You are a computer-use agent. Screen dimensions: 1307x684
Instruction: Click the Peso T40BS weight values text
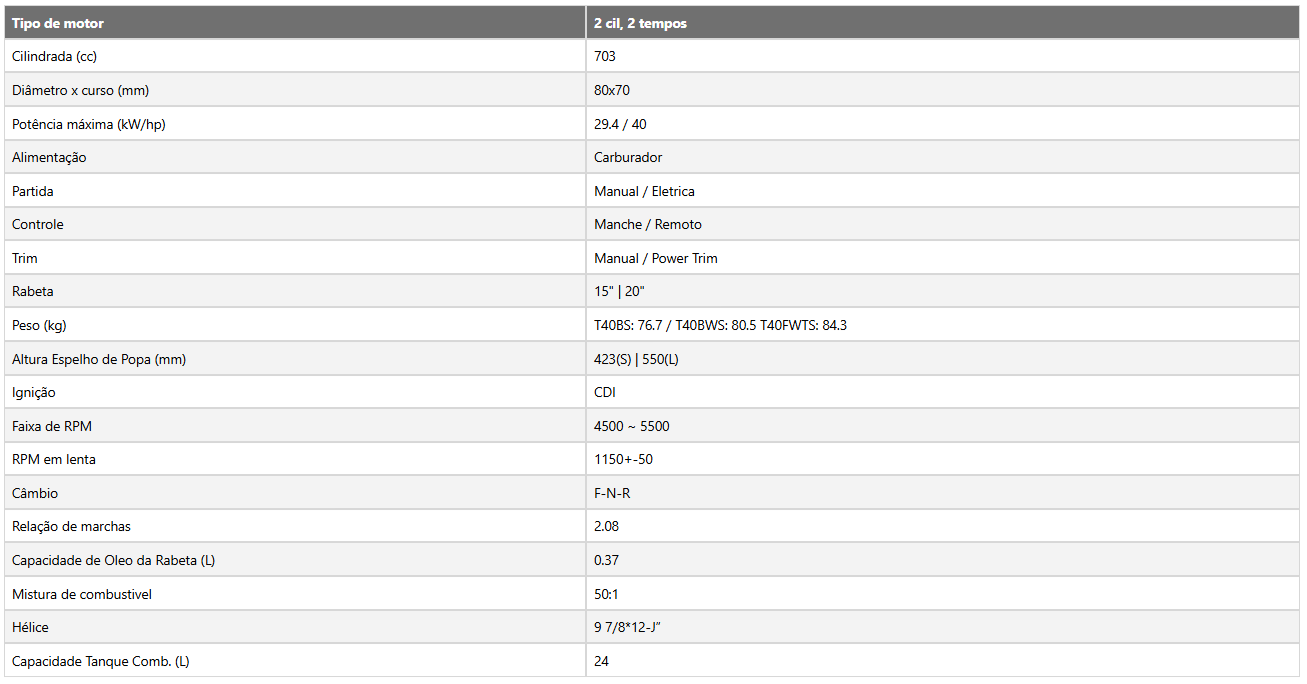pyautogui.click(x=720, y=325)
